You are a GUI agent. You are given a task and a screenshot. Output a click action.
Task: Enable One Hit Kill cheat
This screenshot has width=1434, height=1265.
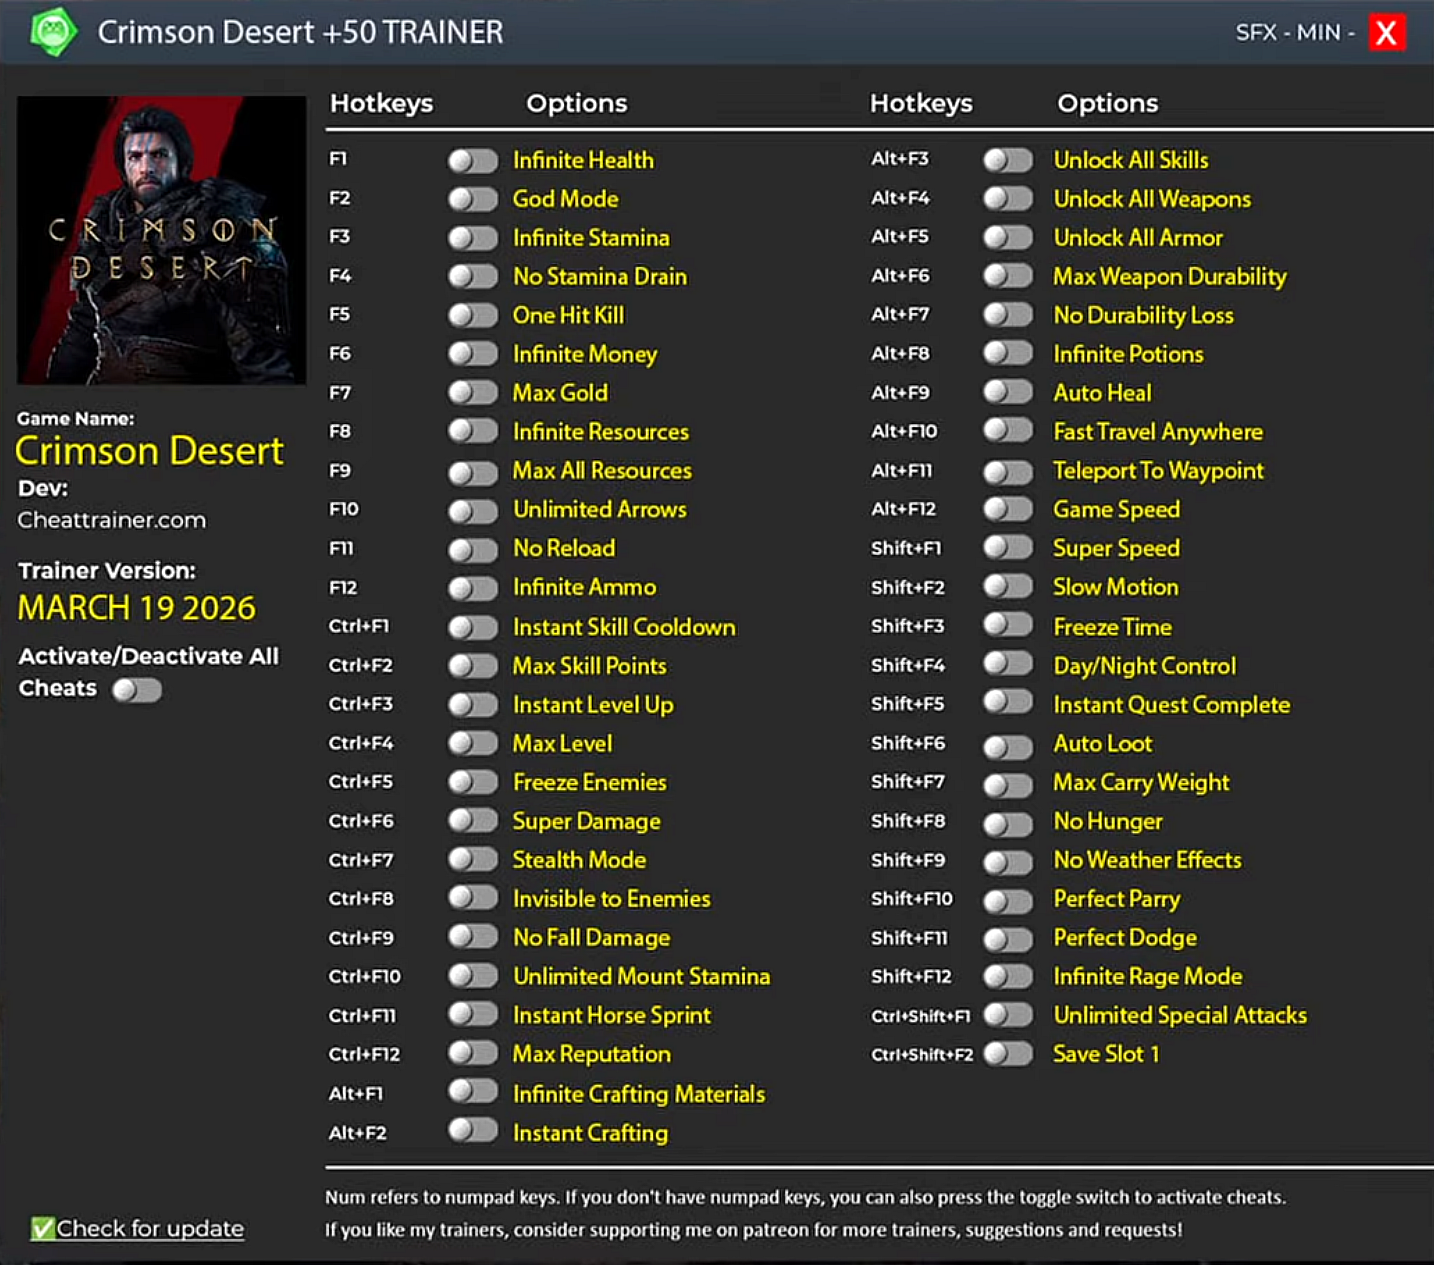click(473, 316)
